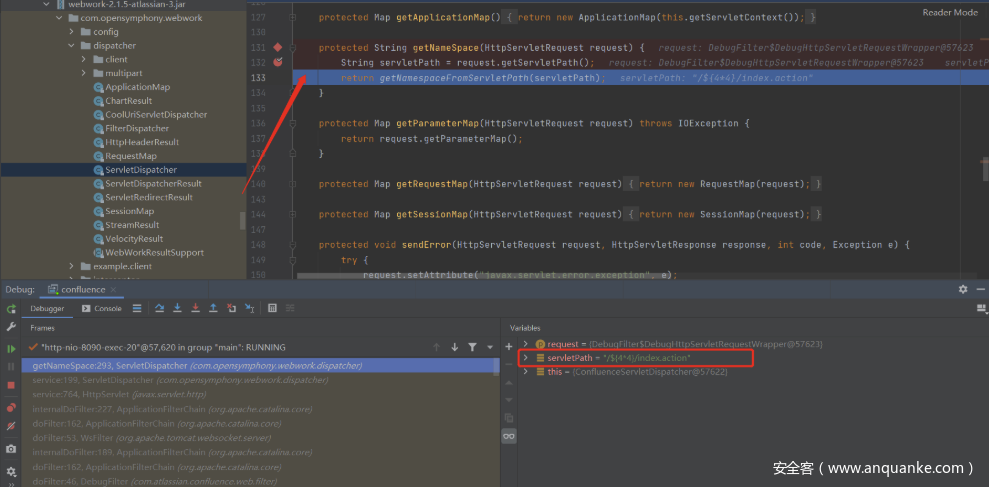Select the confluence debug session tab
The width and height of the screenshot is (989, 487).
(x=82, y=289)
